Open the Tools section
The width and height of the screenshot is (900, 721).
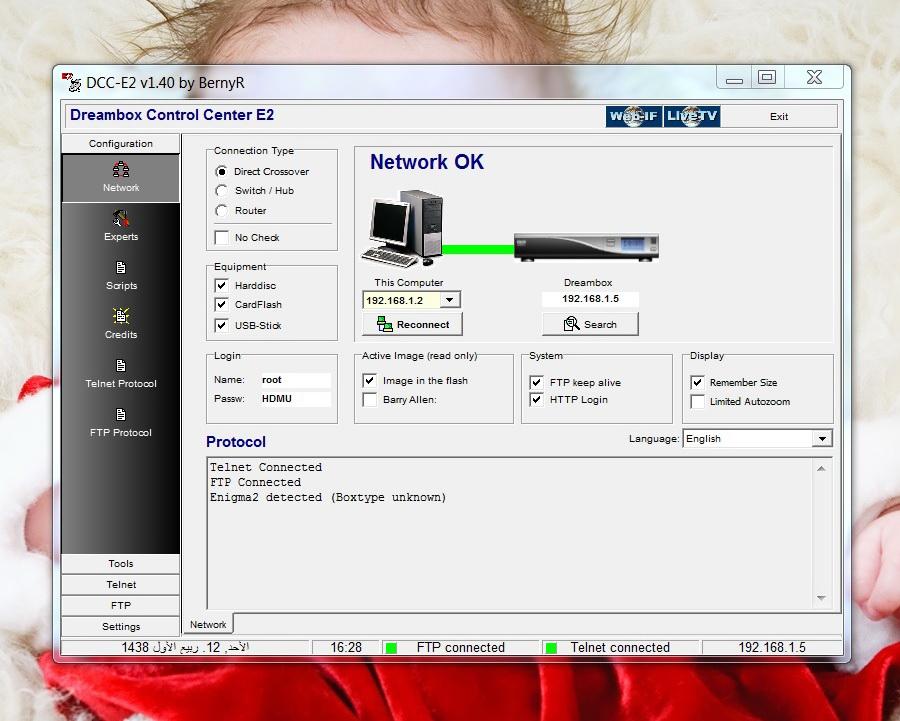(x=121, y=564)
